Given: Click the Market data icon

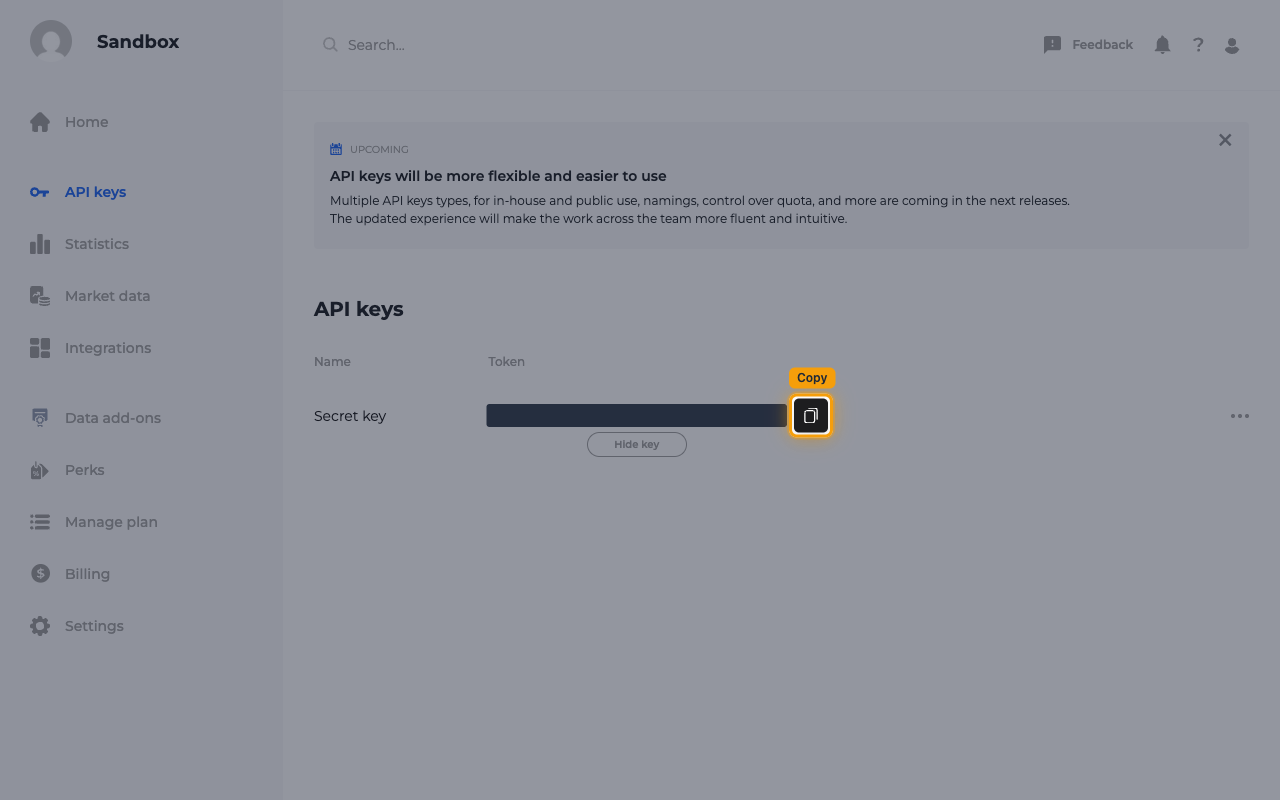Looking at the screenshot, I should pyautogui.click(x=40, y=296).
